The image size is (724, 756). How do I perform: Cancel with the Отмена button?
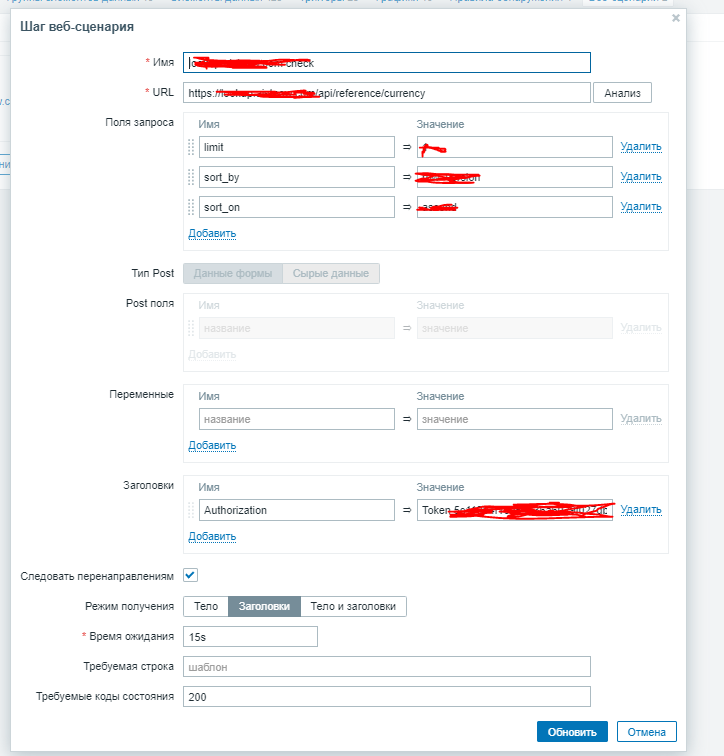[646, 732]
